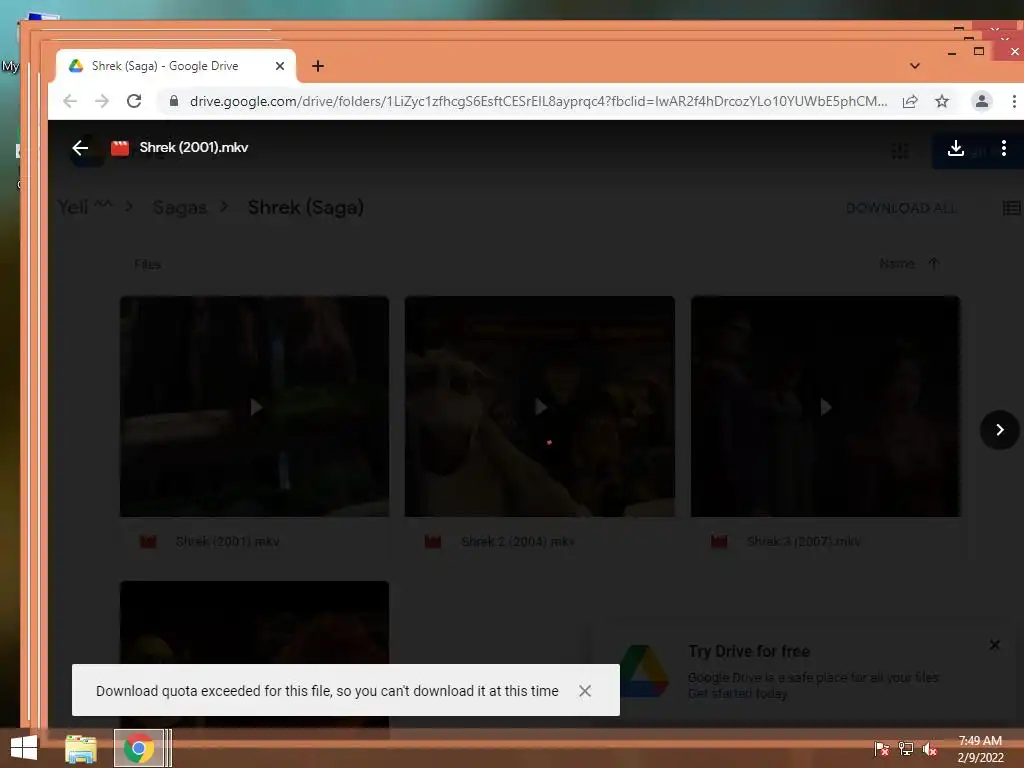Viewport: 1024px width, 768px height.
Task: Download the Shrek (2001).mkv file
Action: [x=955, y=148]
